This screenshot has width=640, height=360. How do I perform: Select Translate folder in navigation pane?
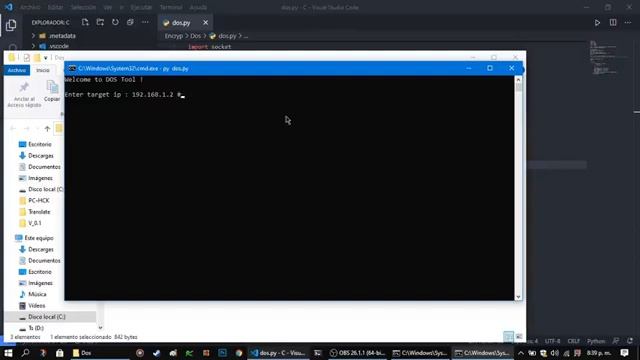click(x=39, y=212)
